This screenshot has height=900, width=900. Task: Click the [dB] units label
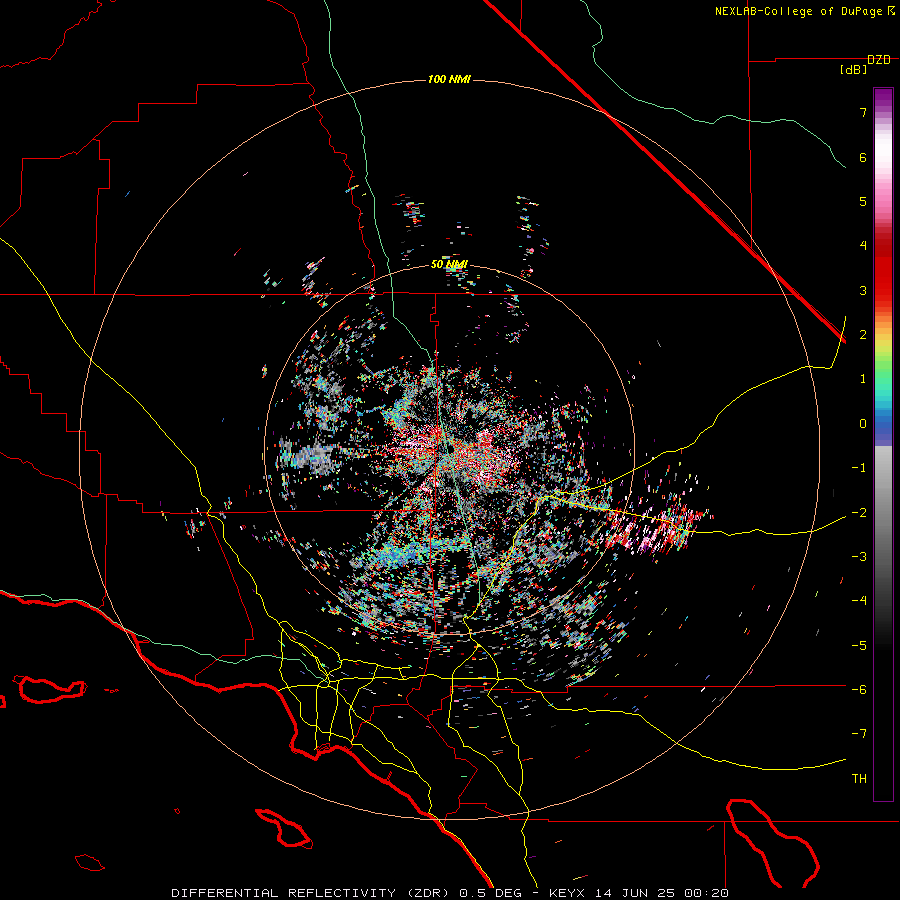point(853,69)
